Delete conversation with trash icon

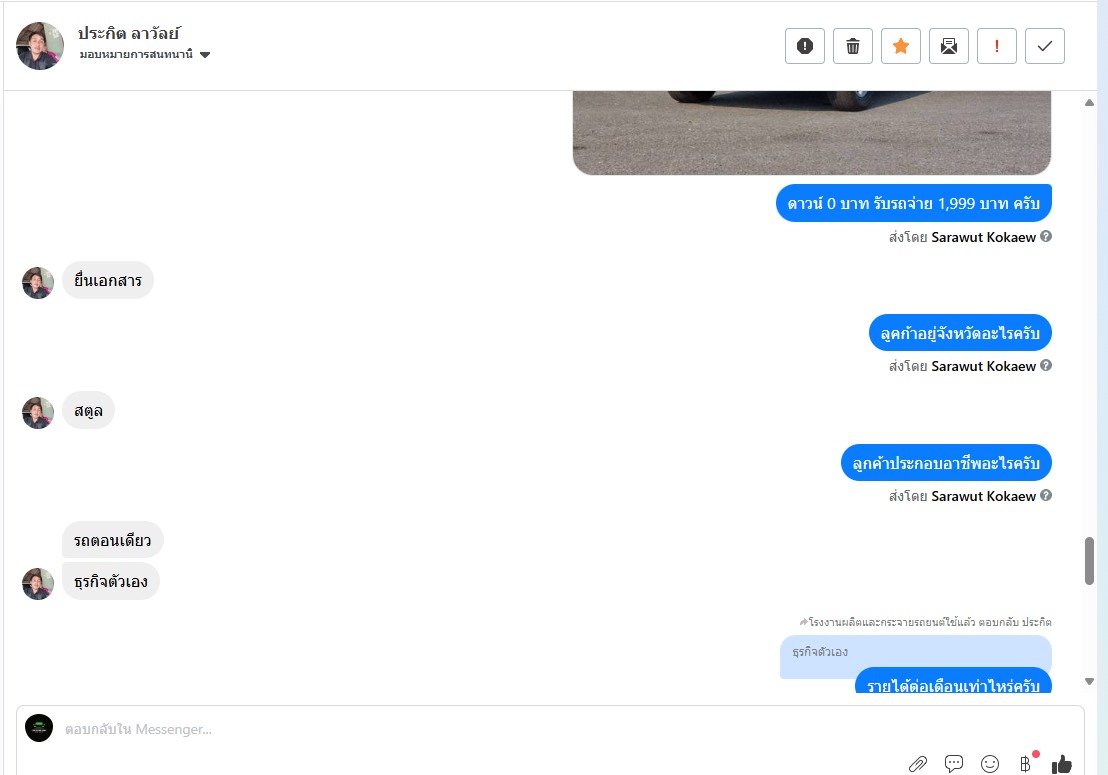coord(853,46)
